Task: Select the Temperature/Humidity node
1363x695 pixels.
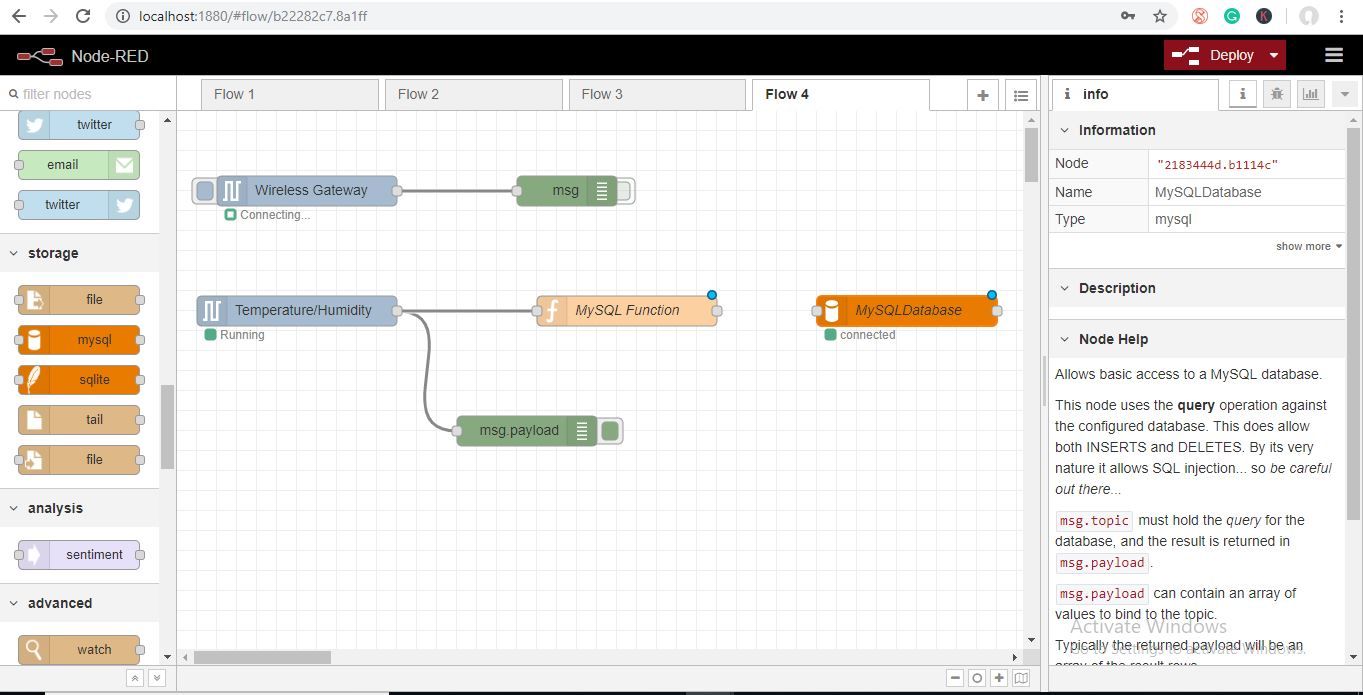Action: [297, 311]
